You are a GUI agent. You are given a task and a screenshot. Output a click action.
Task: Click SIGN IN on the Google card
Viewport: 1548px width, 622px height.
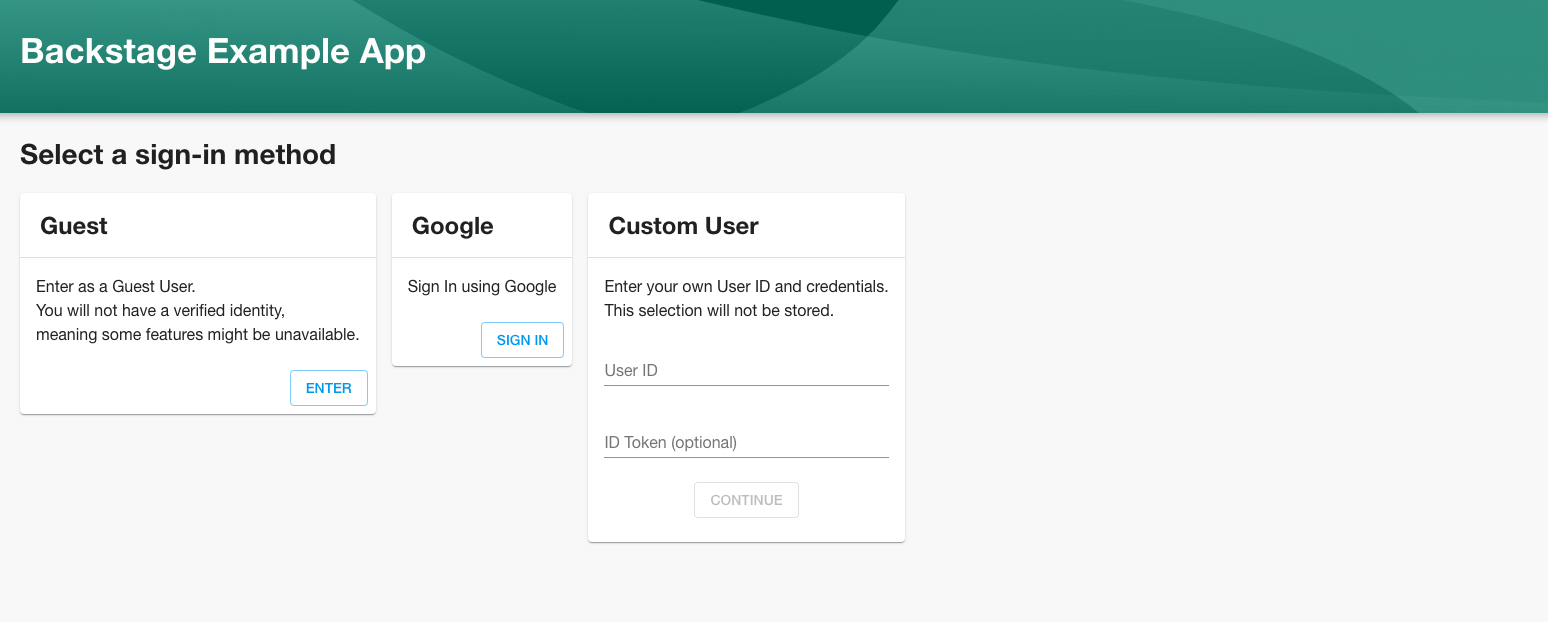click(x=522, y=340)
